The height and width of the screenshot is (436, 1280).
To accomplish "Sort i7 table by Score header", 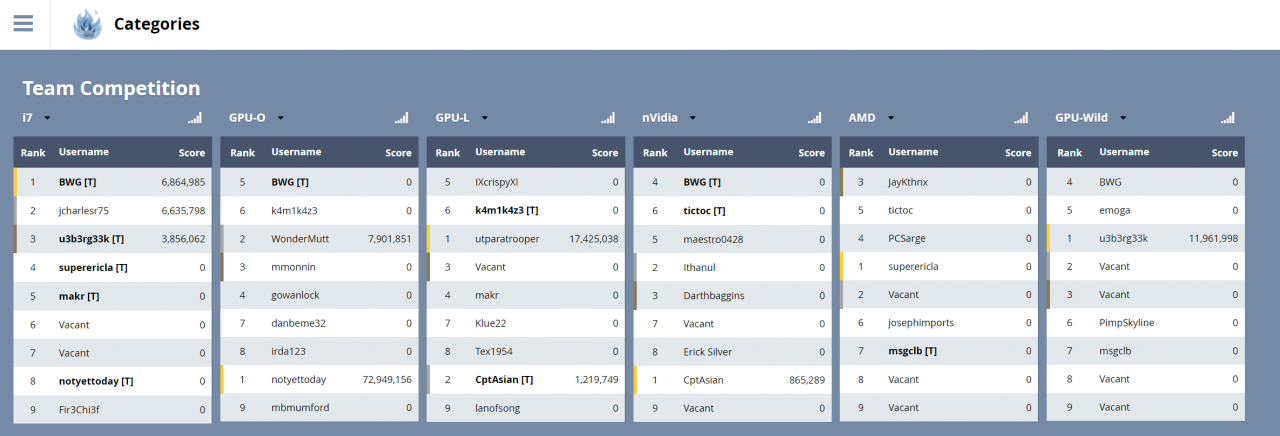I will pos(190,153).
